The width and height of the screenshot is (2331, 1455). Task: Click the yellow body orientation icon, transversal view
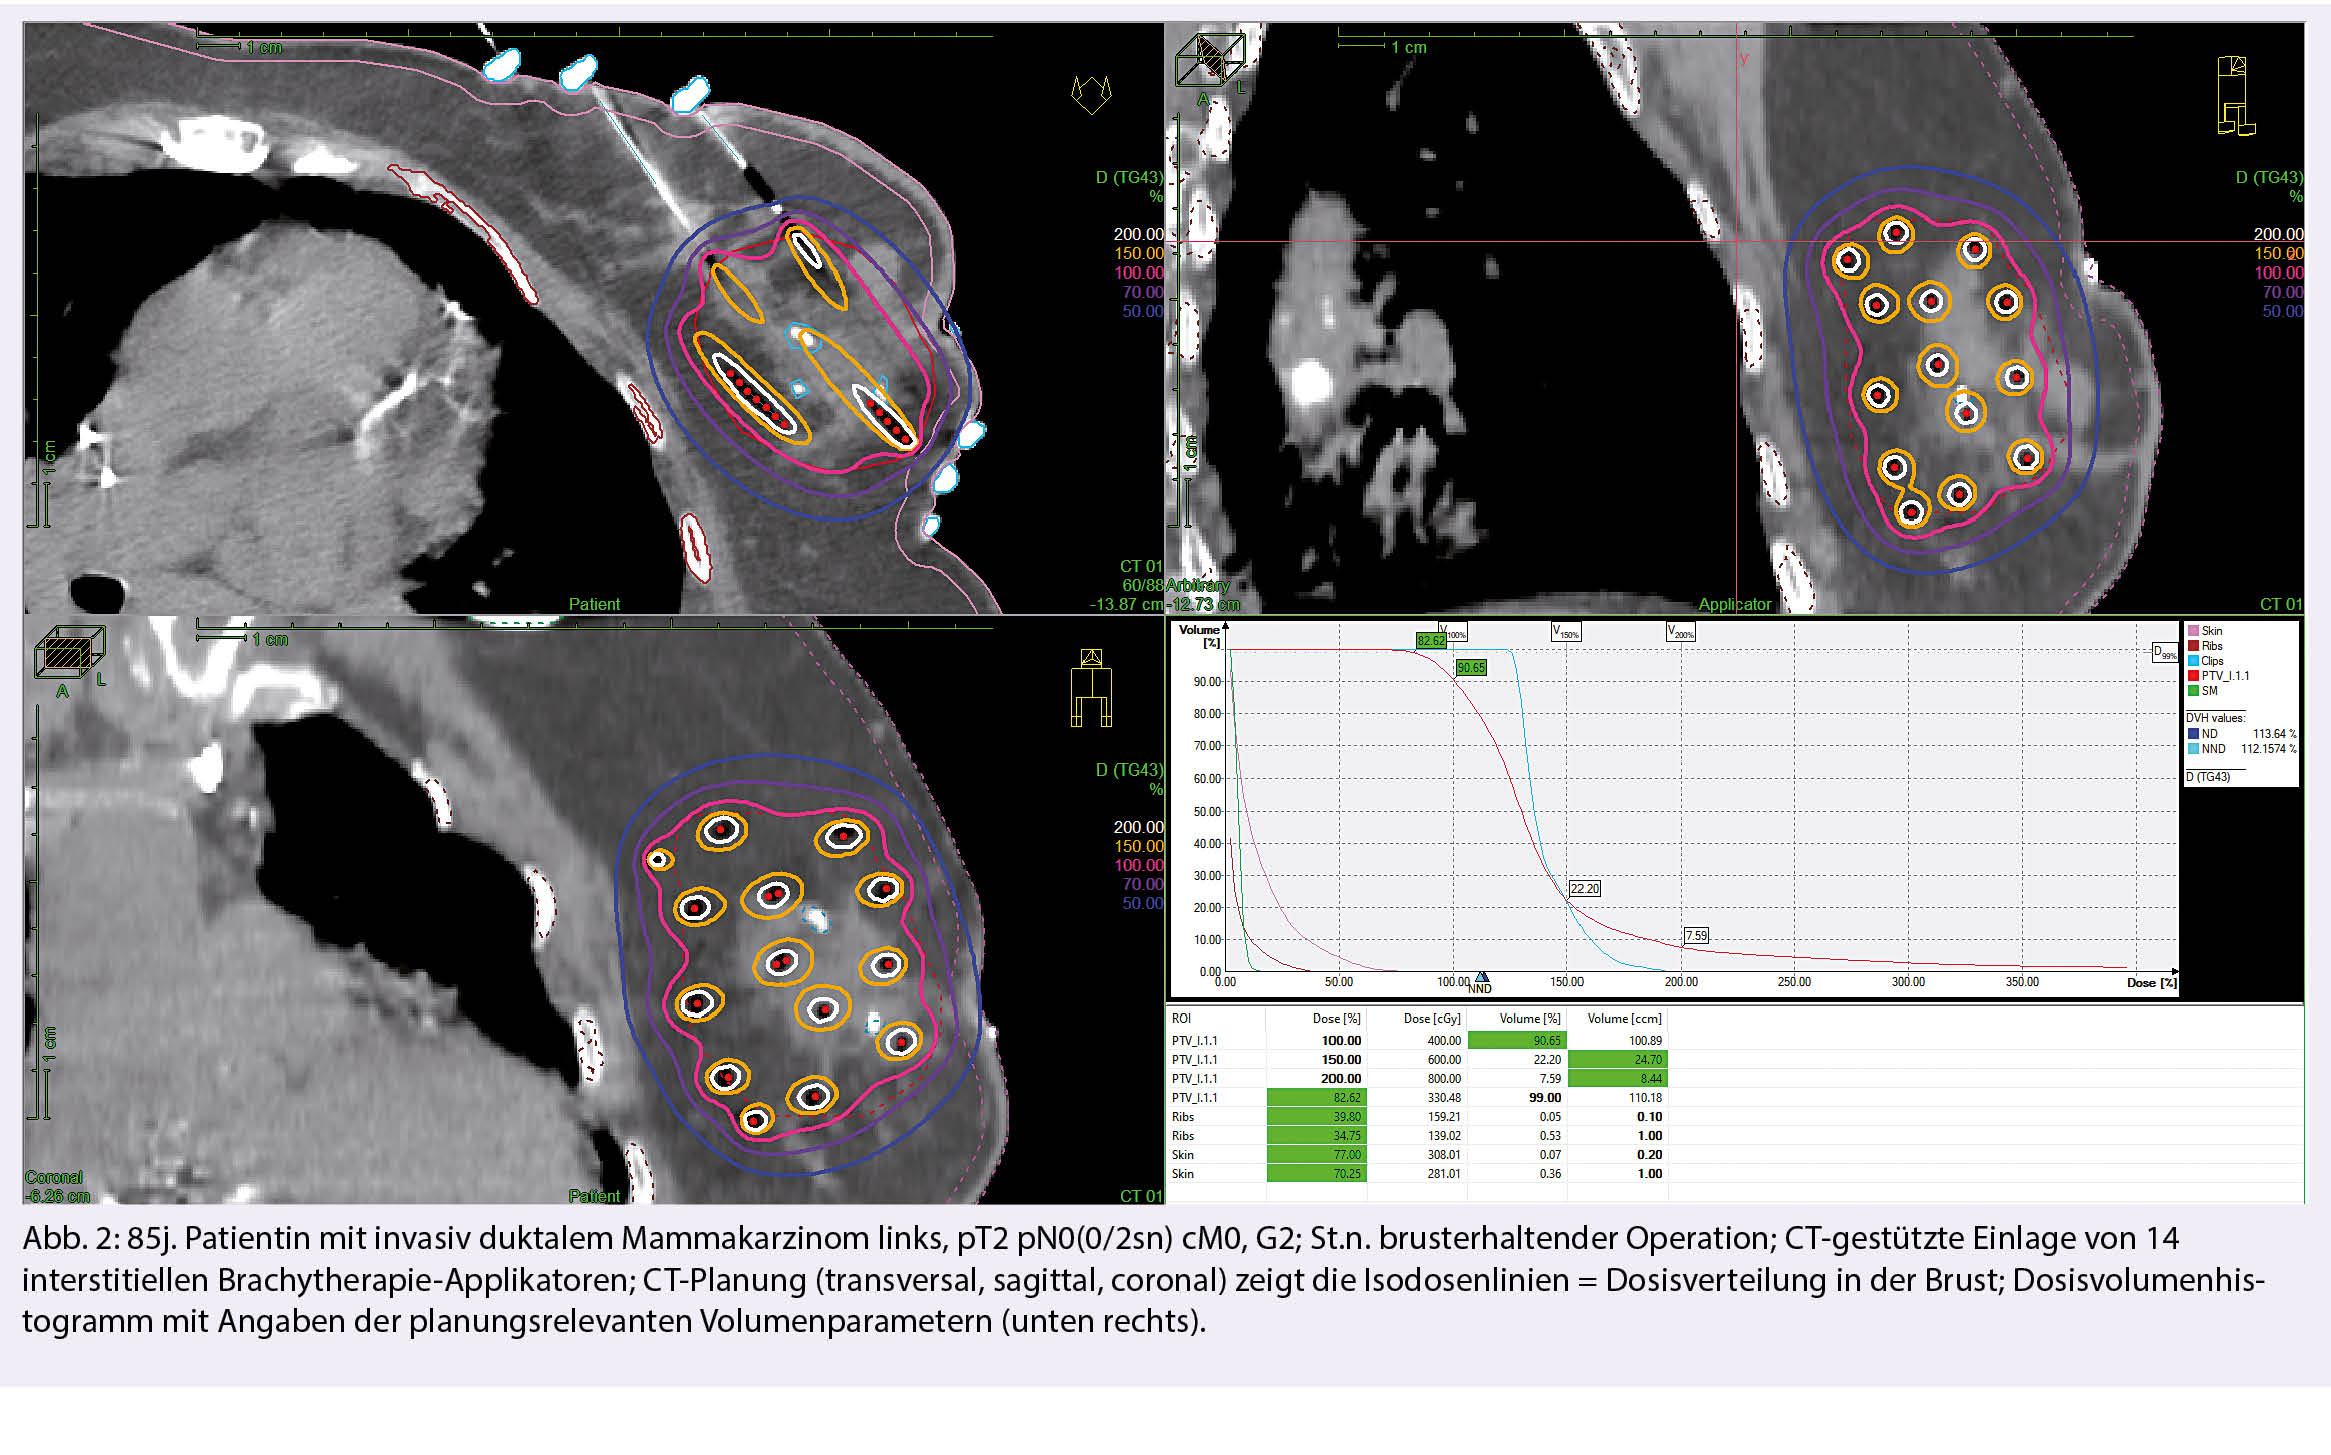(1091, 94)
